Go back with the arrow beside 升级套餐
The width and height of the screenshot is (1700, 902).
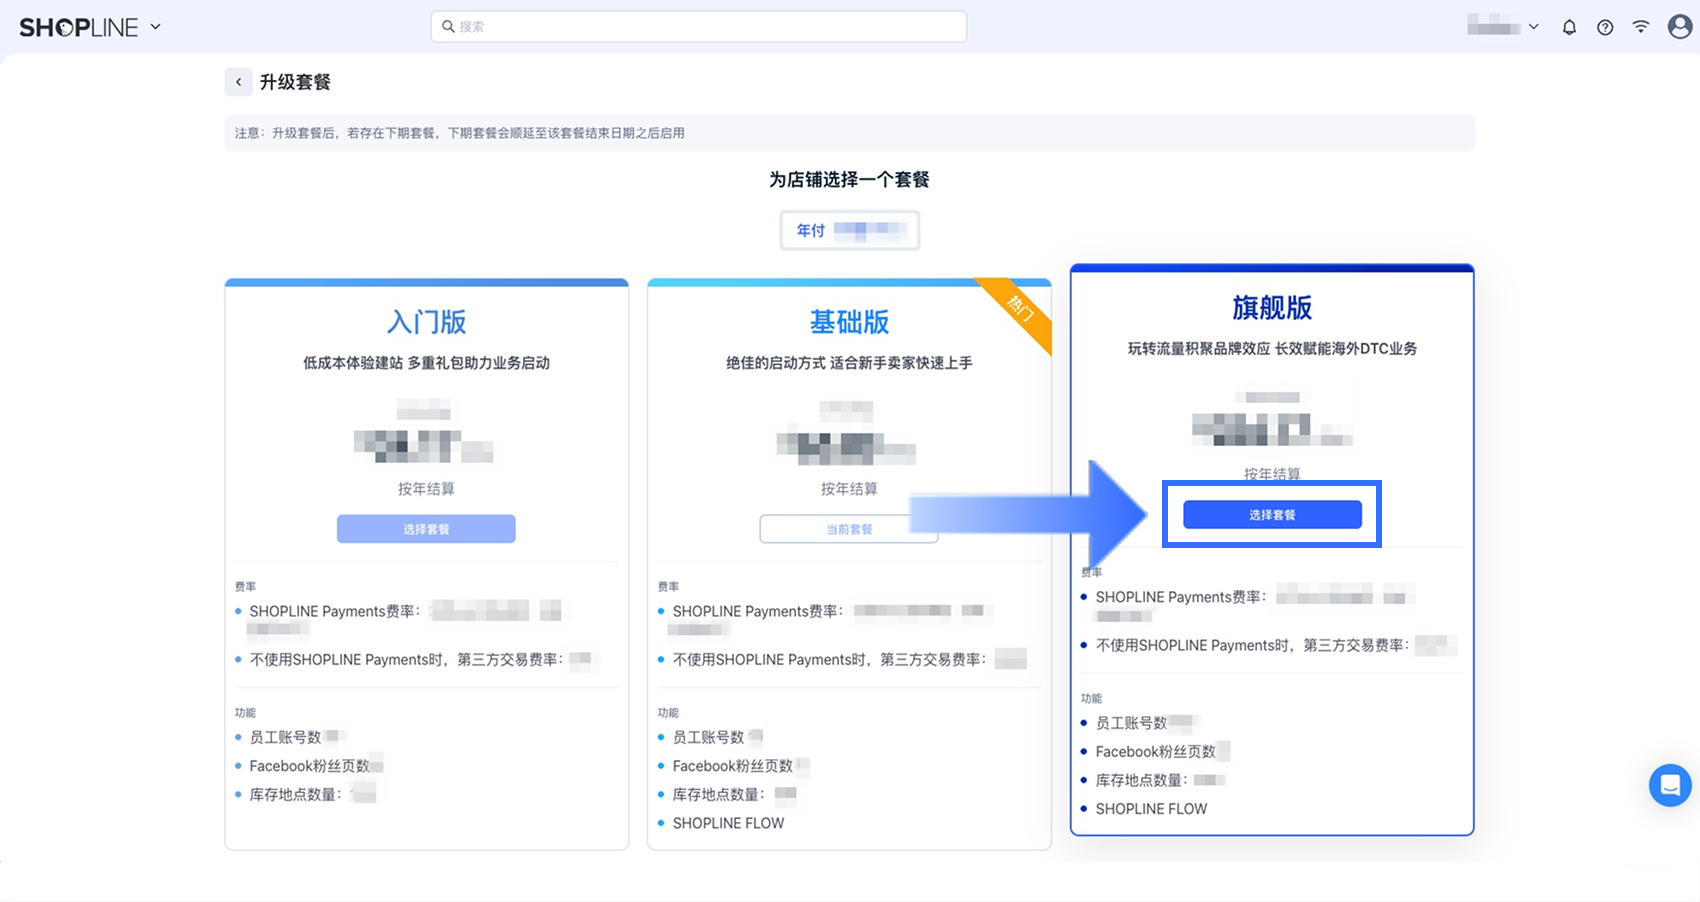tap(238, 82)
